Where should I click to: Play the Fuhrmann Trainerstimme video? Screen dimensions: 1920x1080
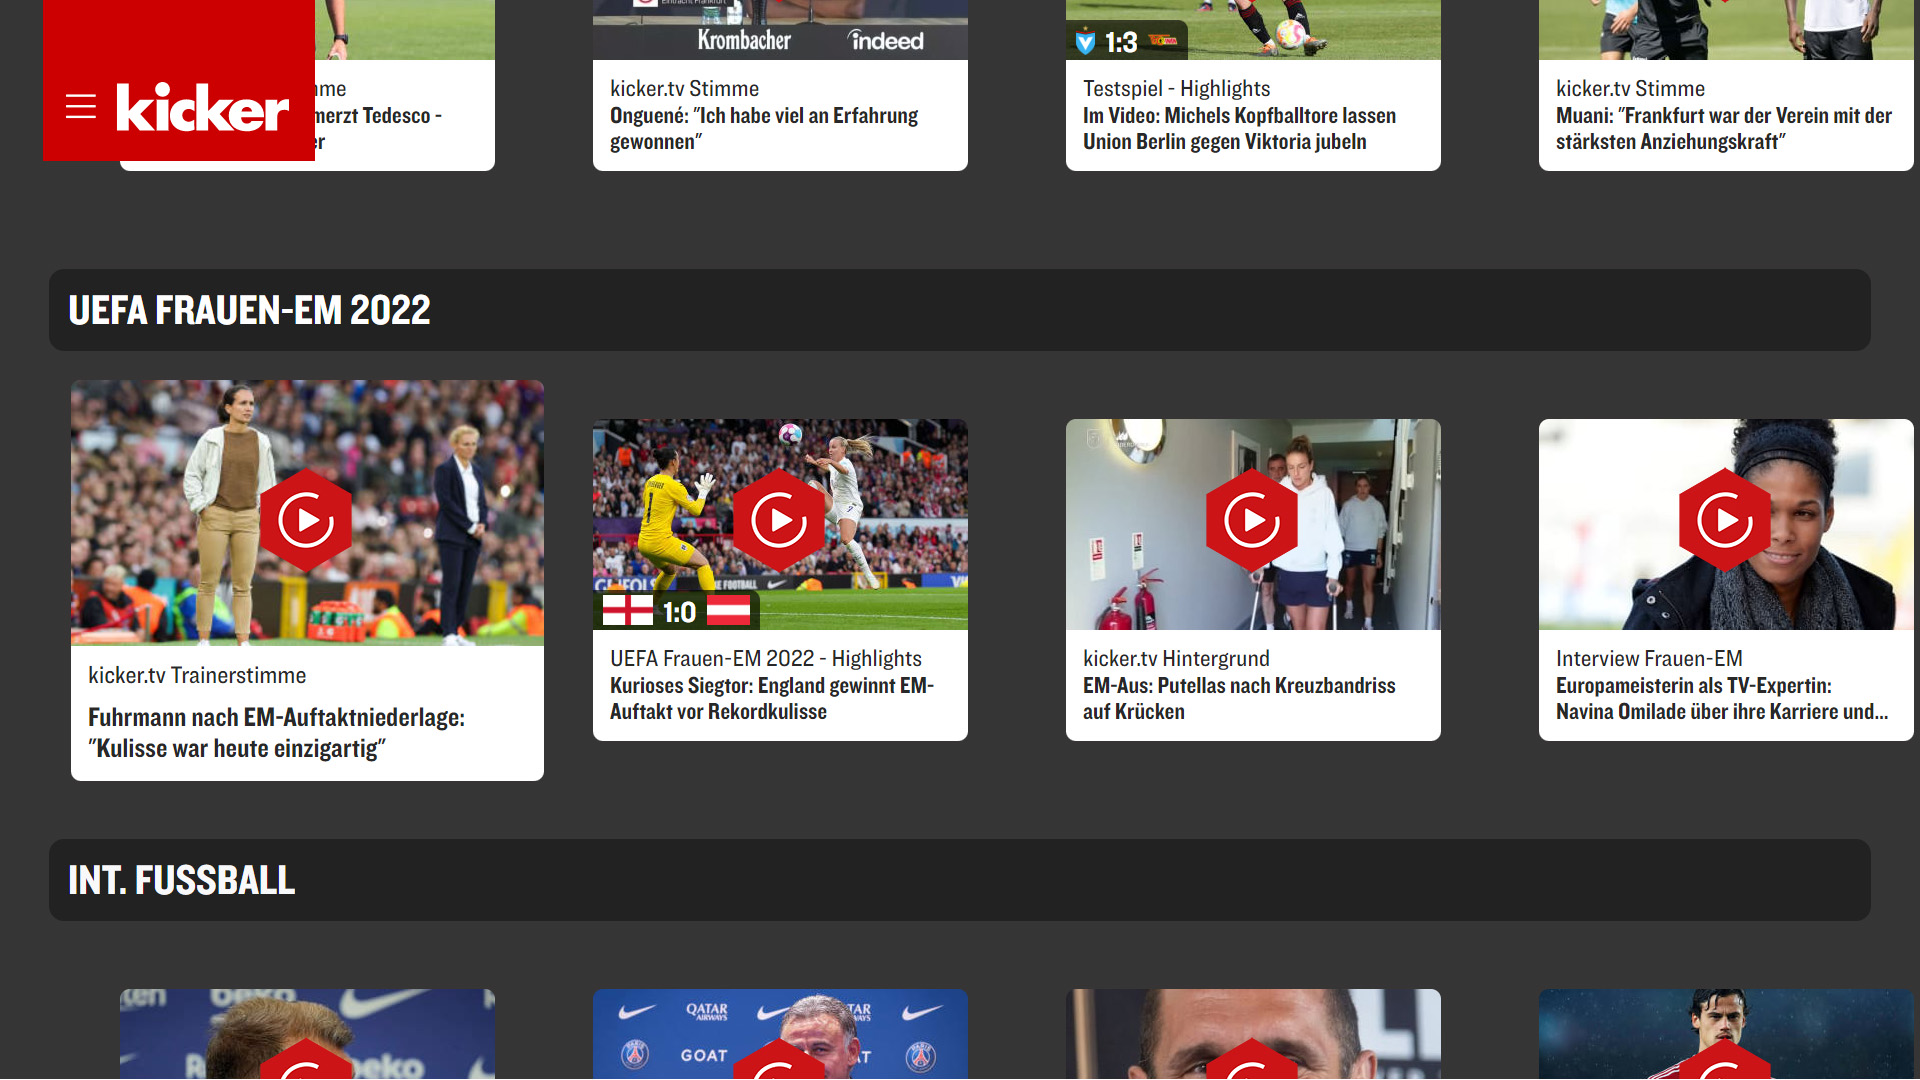[306, 520]
